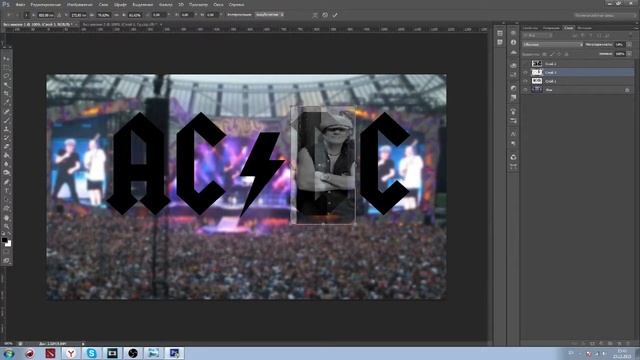Select the History Brush tool

[x=6, y=138]
